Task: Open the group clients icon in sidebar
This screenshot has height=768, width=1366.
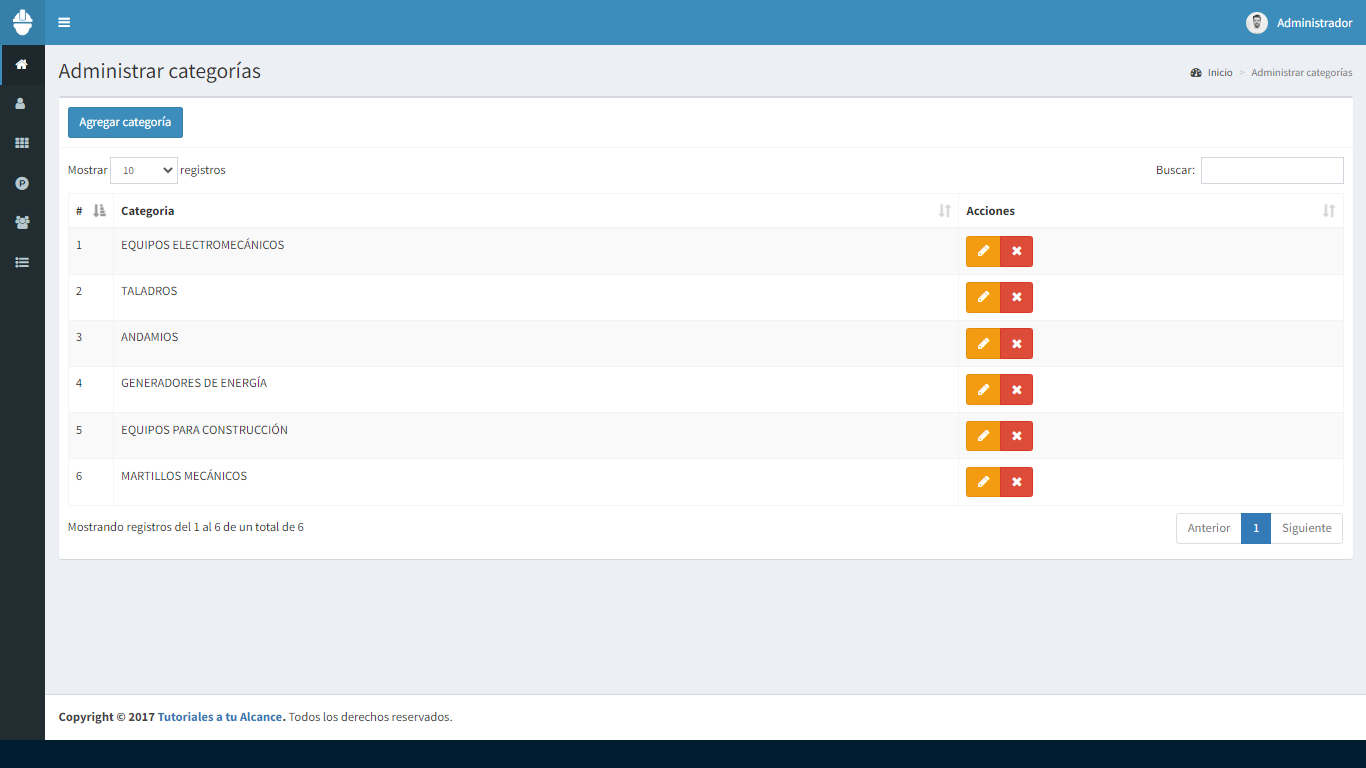Action: [x=22, y=222]
